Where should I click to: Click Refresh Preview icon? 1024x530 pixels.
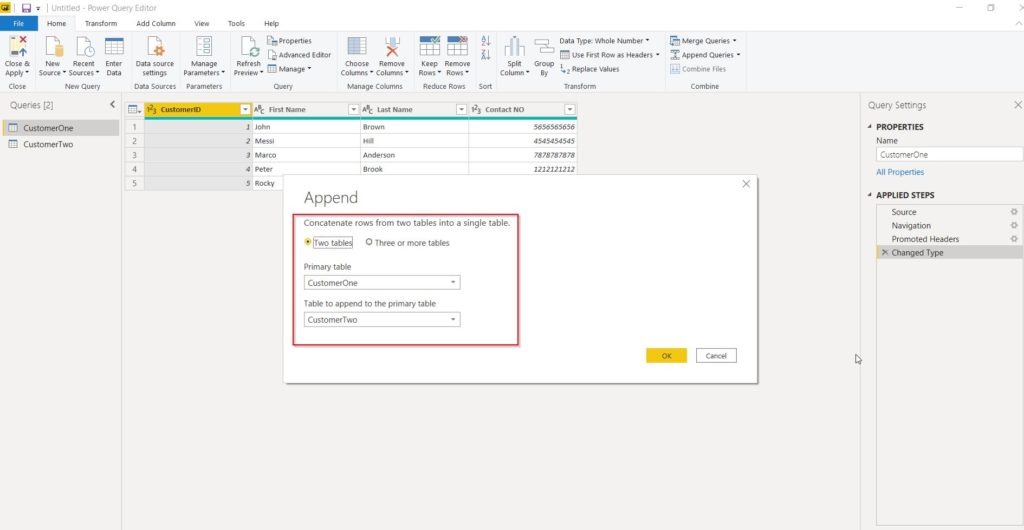point(249,47)
